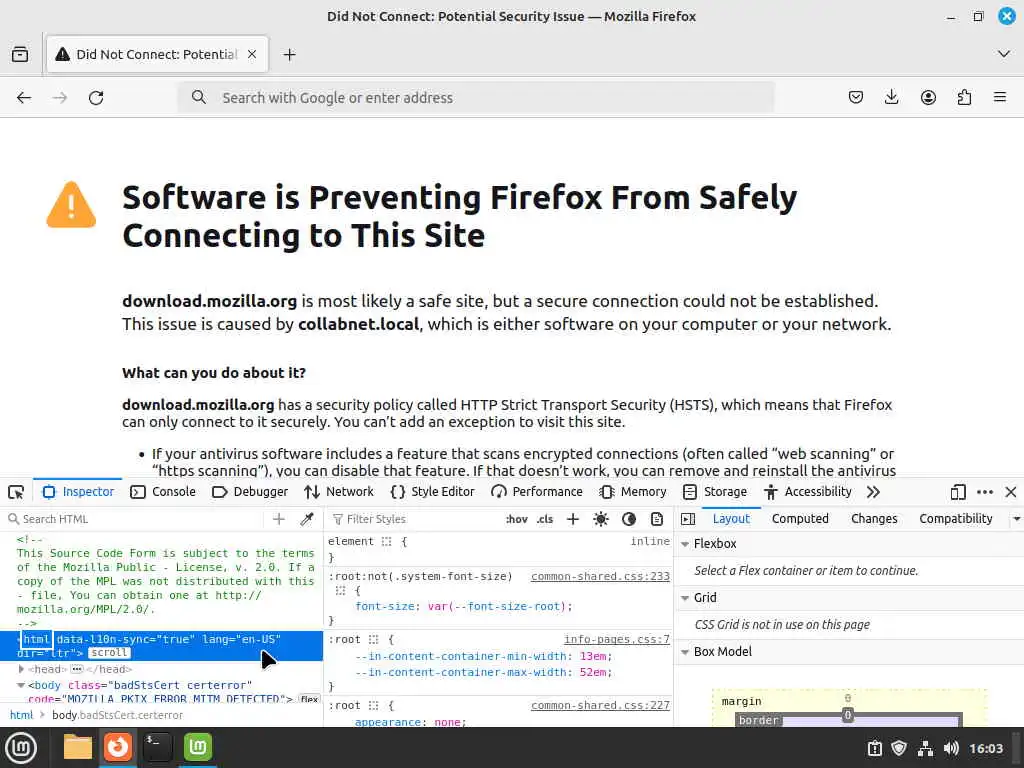
Task: Click the scroll badge on html node
Action: coord(109,653)
